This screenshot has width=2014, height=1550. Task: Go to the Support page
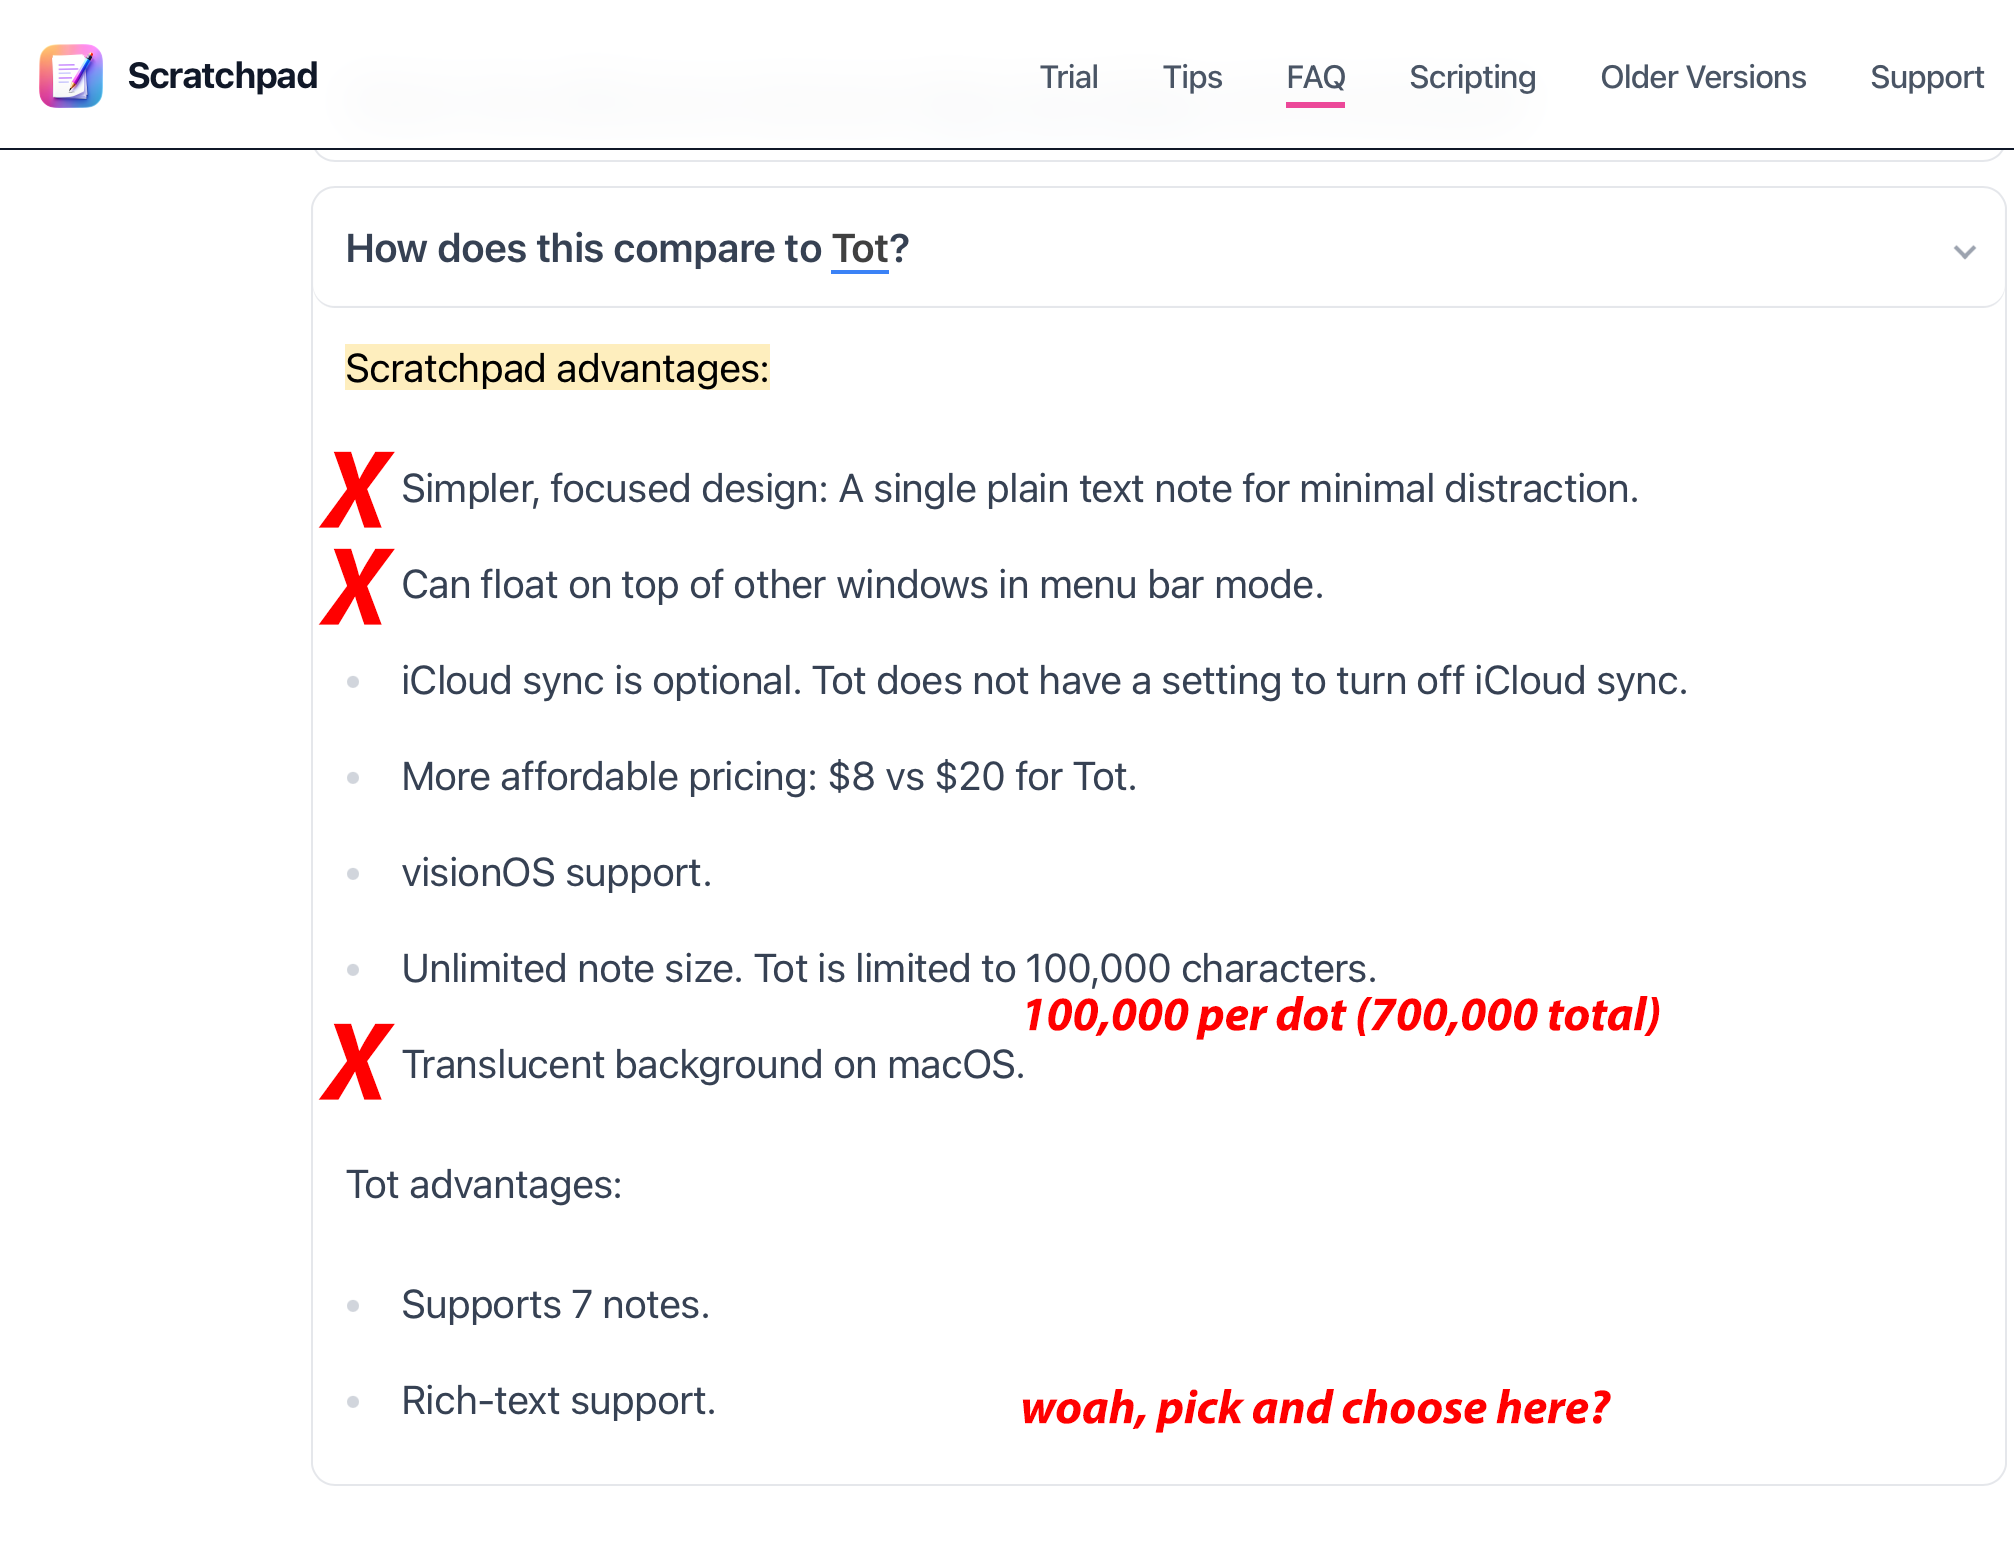(1926, 77)
